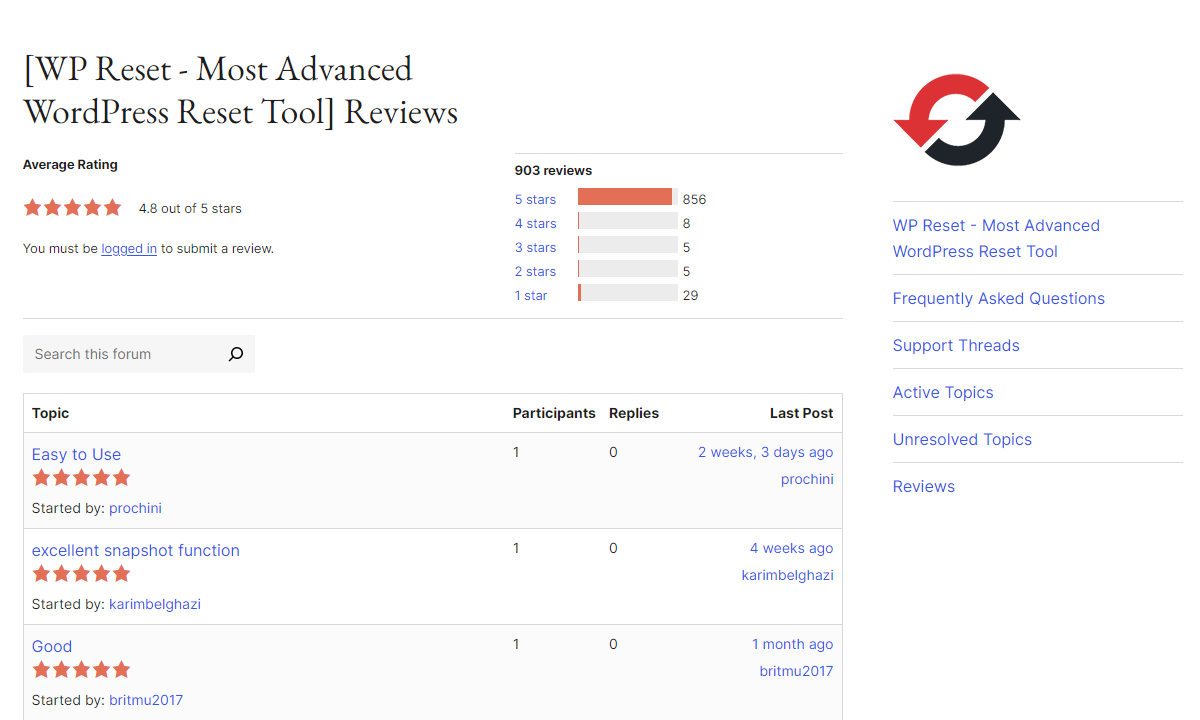The image size is (1200, 720).
Task: Open the Good review topic
Action: click(x=52, y=646)
